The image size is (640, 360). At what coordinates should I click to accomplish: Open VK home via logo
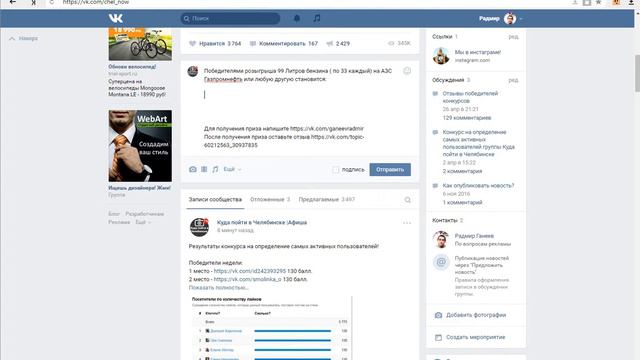(x=116, y=18)
